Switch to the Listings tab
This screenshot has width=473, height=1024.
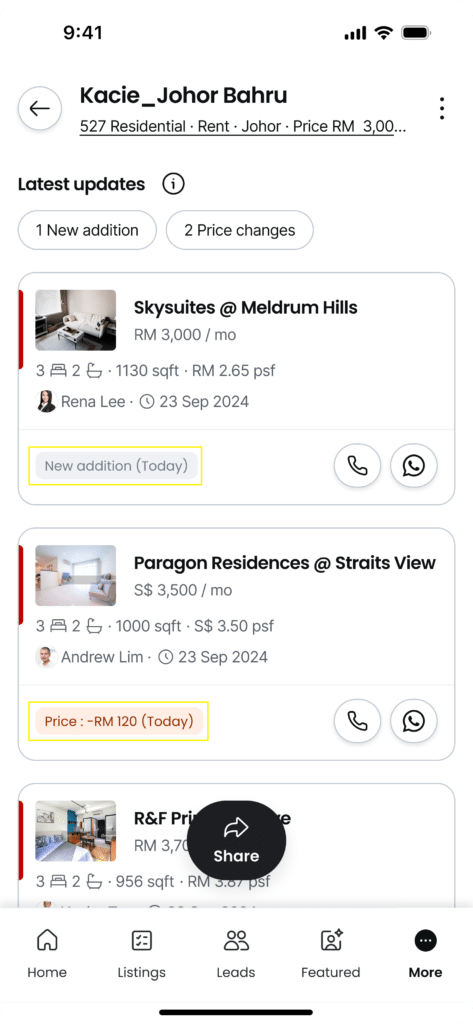142,954
